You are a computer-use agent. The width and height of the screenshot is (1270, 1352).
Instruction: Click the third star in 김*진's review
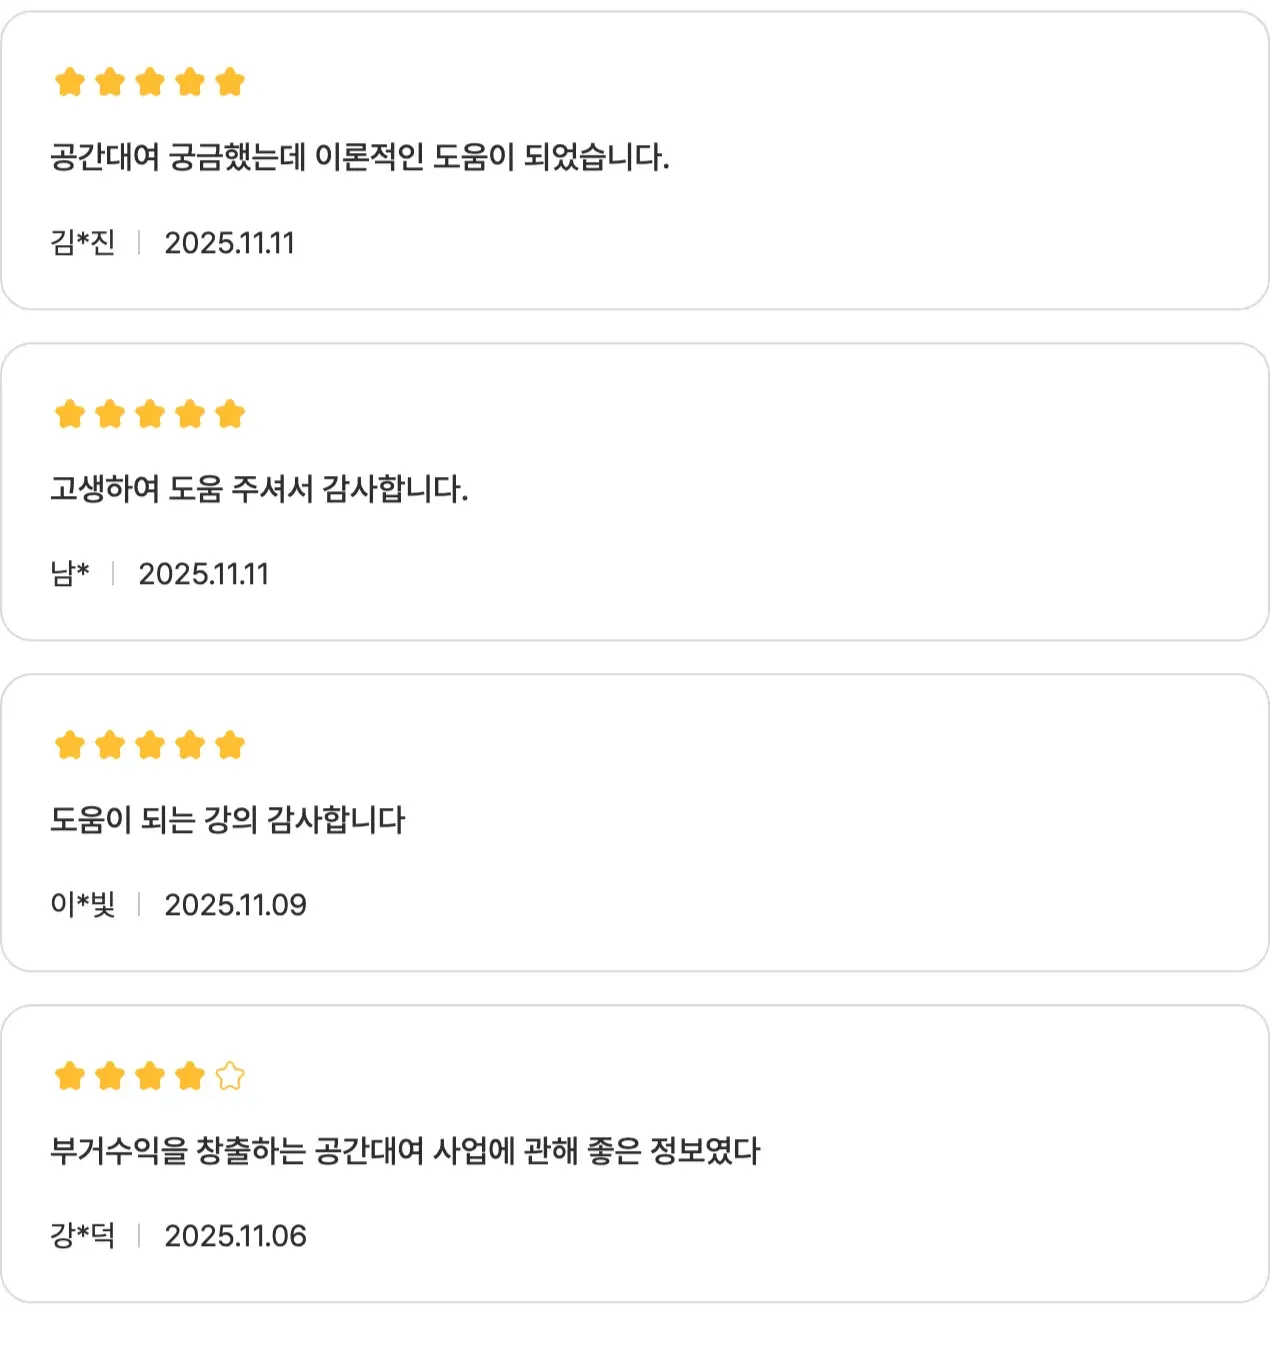[x=150, y=82]
